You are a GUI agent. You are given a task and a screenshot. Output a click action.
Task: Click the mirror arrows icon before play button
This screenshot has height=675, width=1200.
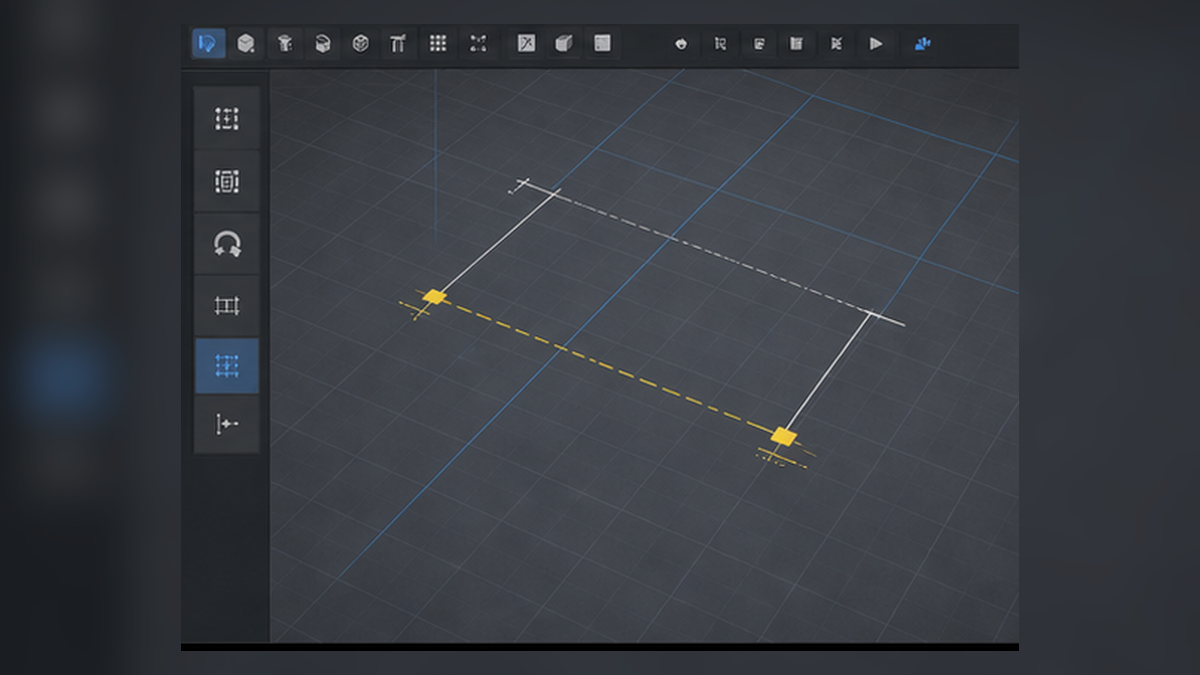[837, 44]
